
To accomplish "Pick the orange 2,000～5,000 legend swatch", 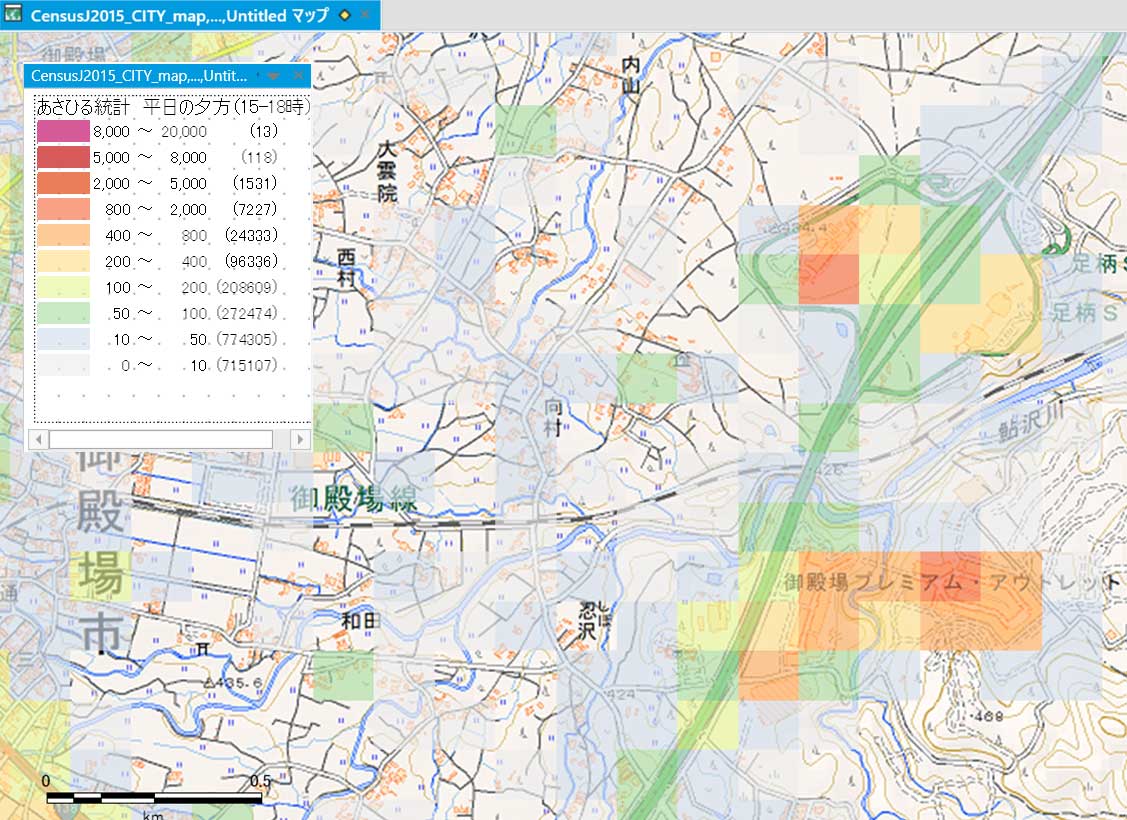I will (63, 183).
